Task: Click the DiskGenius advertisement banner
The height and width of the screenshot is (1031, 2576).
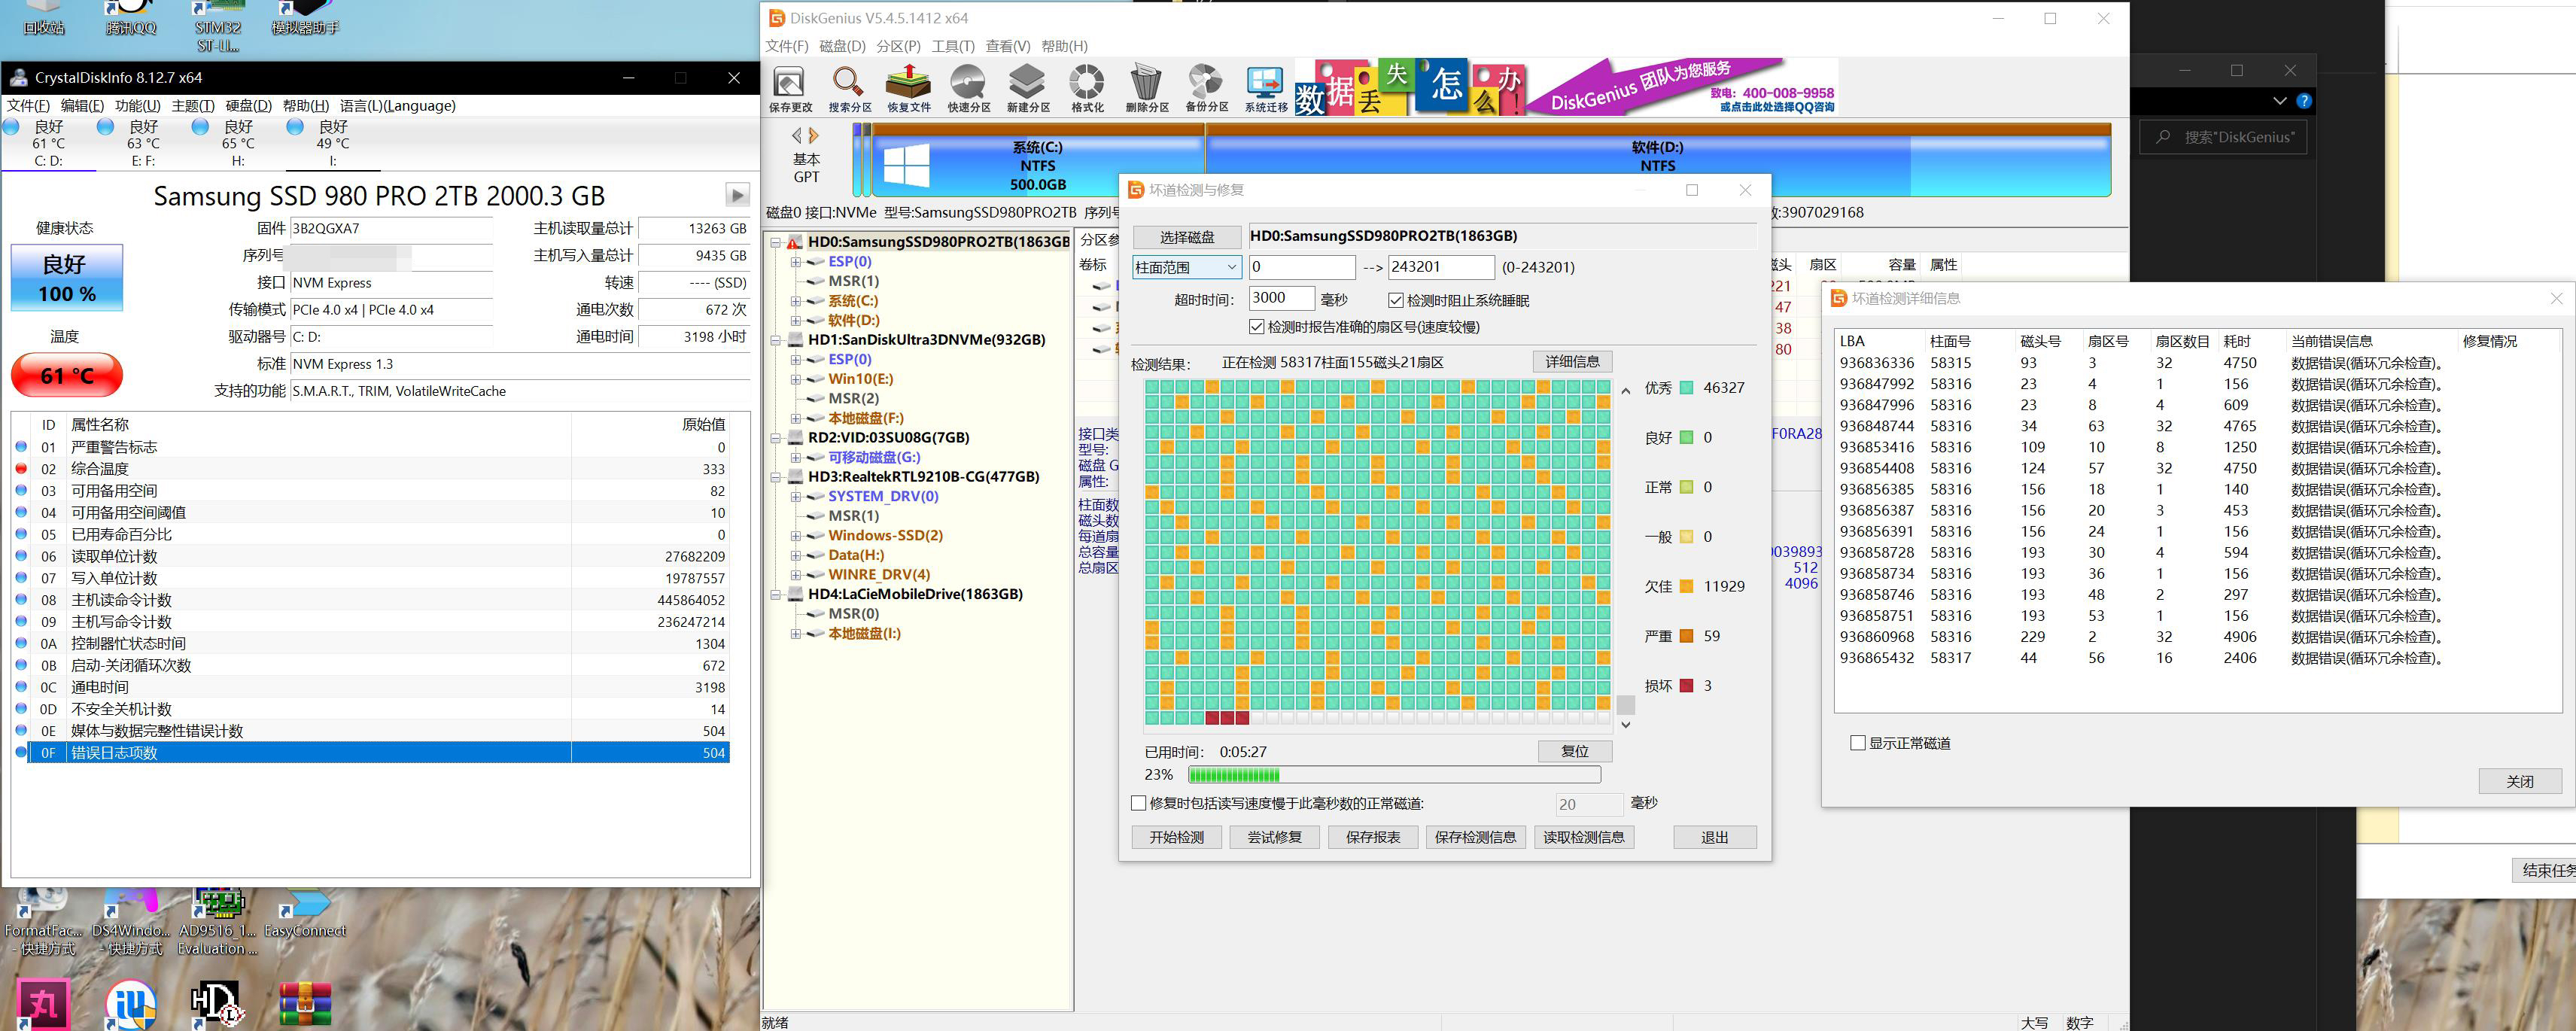Action: (x=1566, y=87)
